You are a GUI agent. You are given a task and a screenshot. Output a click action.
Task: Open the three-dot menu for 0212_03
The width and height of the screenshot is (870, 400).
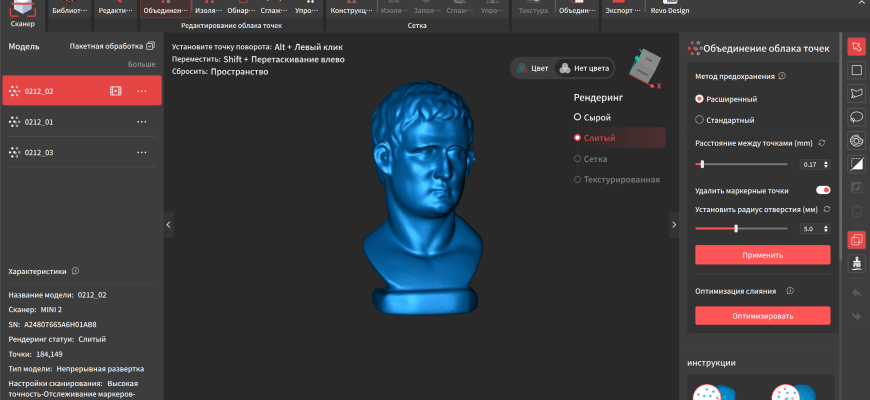(142, 152)
